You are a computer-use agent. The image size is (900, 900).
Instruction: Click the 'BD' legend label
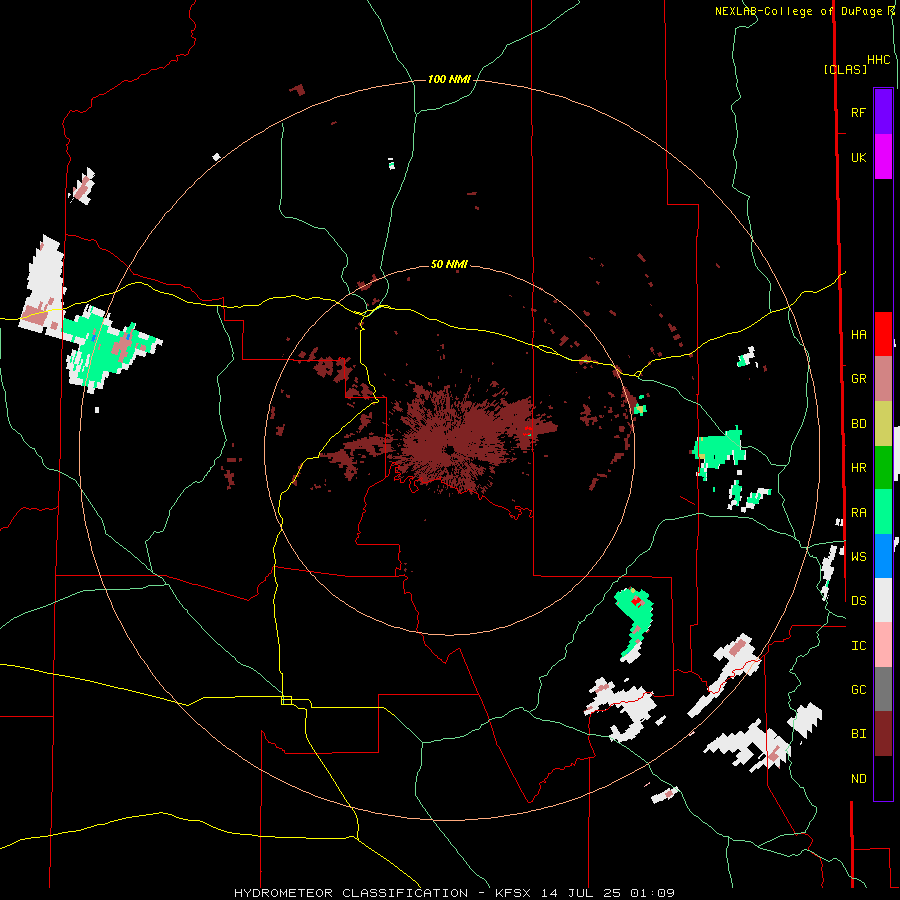(x=858, y=424)
